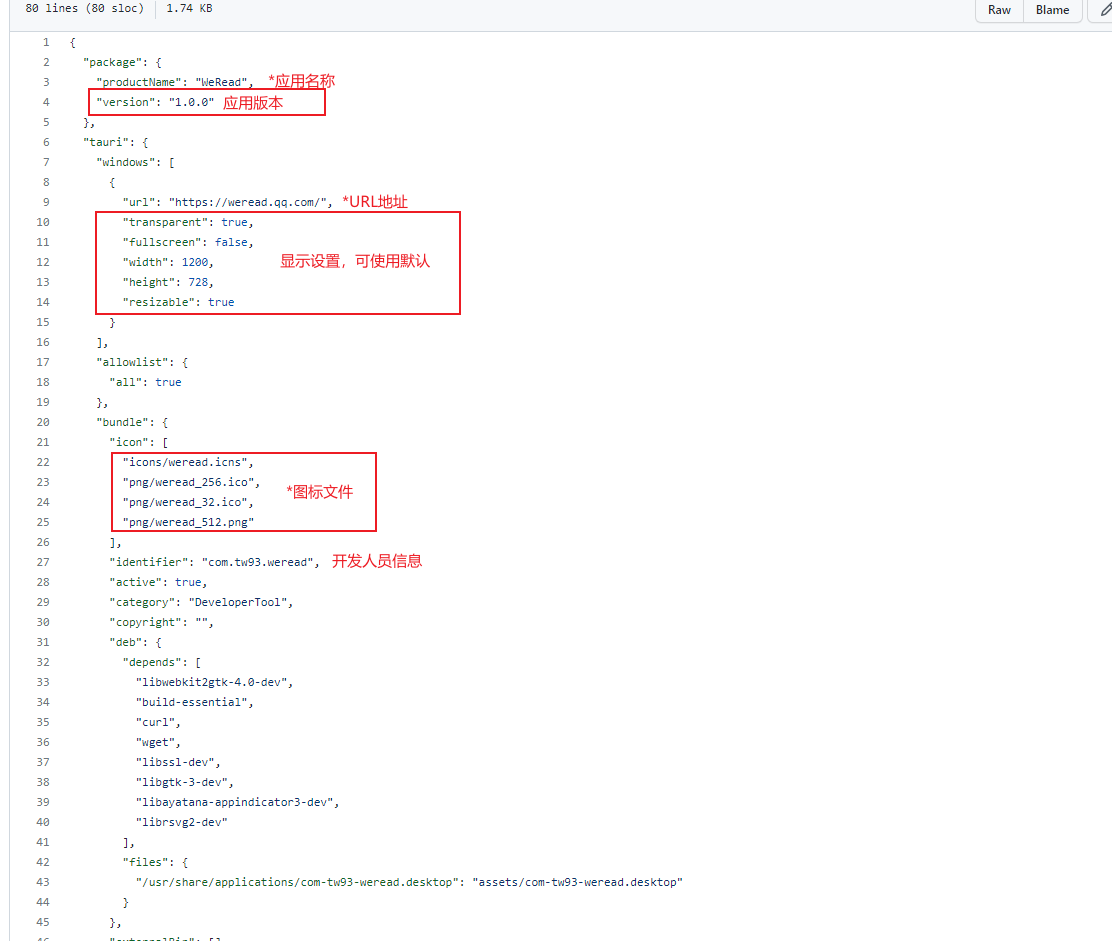Image resolution: width=1112 pixels, height=941 pixels.
Task: Select line number 4 in the gutter
Action: [46, 102]
